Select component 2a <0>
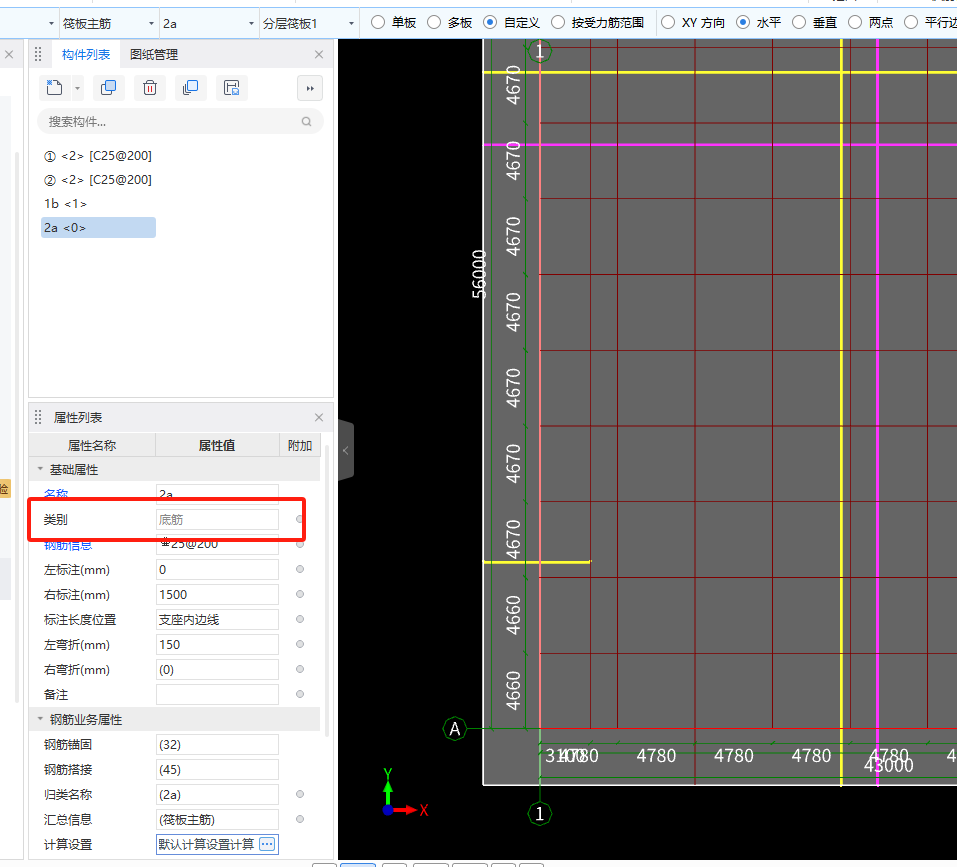The width and height of the screenshot is (957, 867). click(x=98, y=228)
